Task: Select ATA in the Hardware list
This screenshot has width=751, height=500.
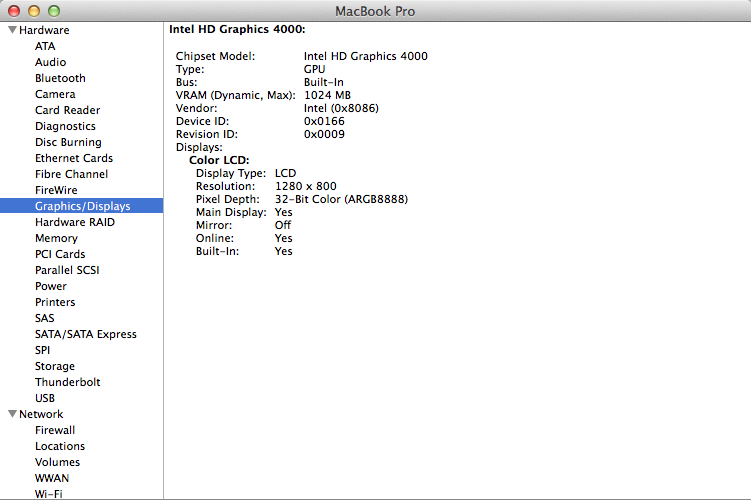Action: 45,46
